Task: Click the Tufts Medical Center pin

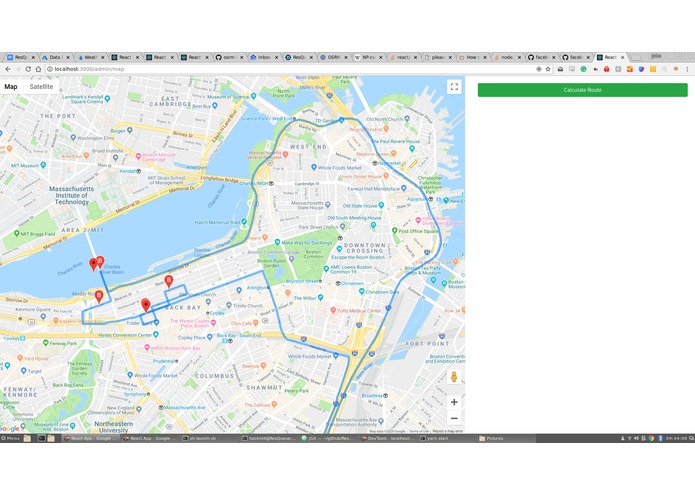Action: tap(333, 311)
